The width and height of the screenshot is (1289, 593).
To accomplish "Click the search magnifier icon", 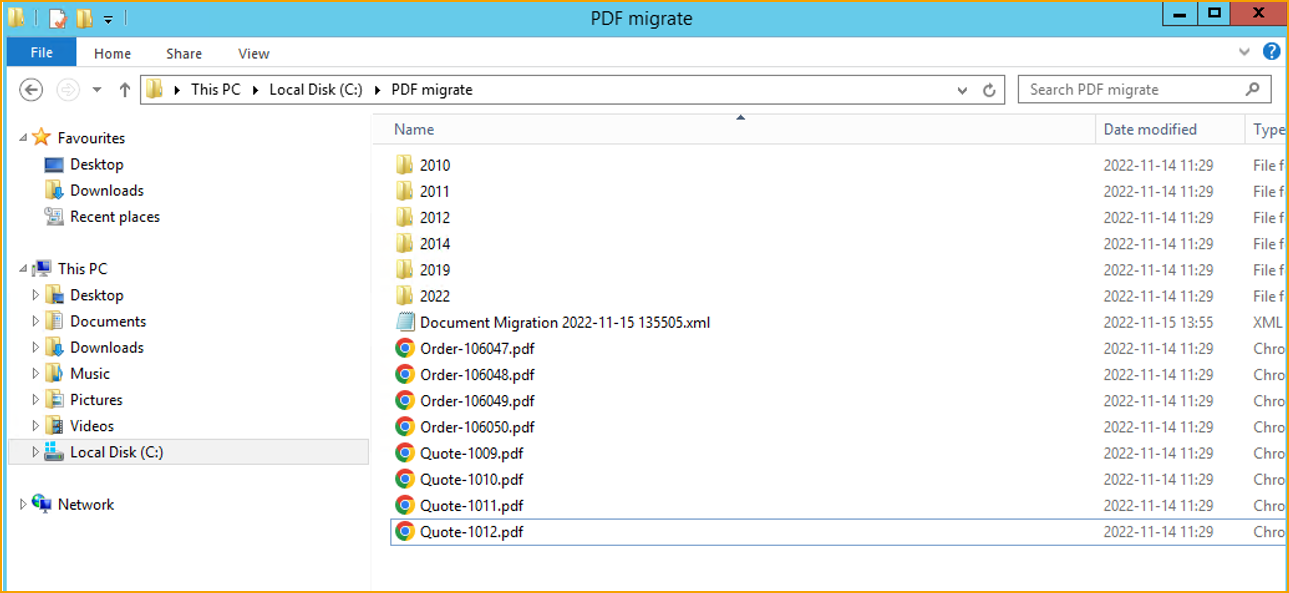I will click(x=1252, y=89).
